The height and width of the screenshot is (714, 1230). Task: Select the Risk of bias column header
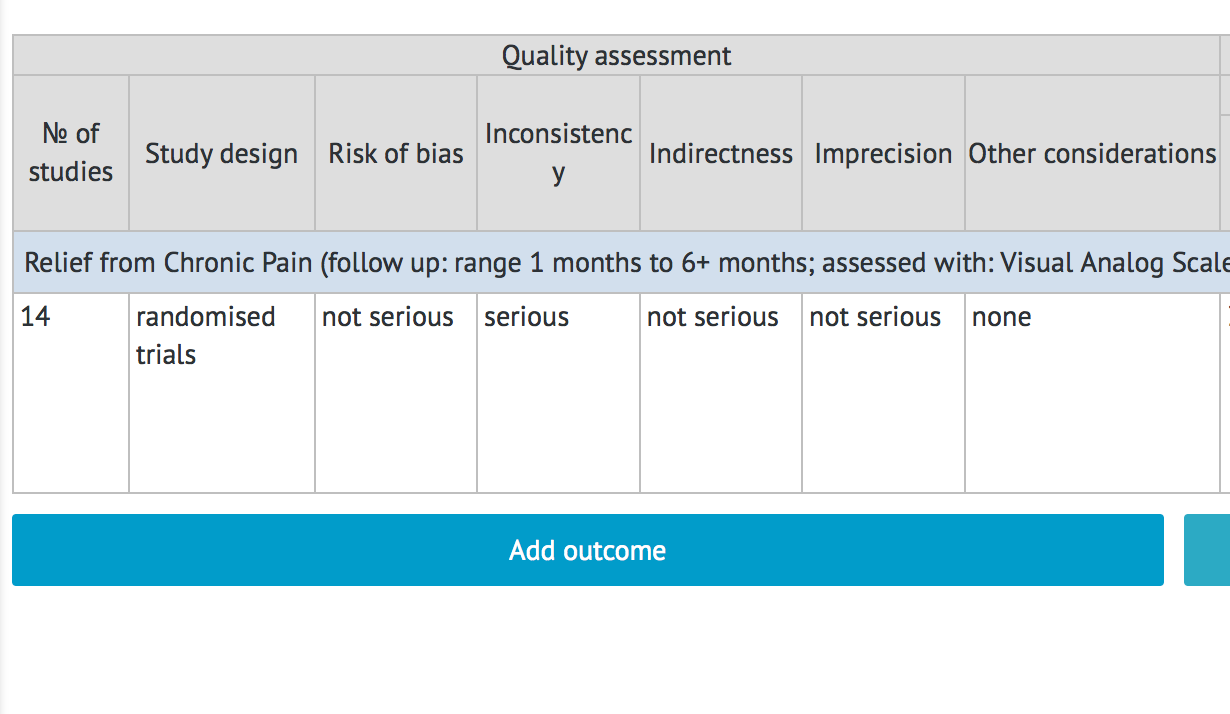[396, 154]
